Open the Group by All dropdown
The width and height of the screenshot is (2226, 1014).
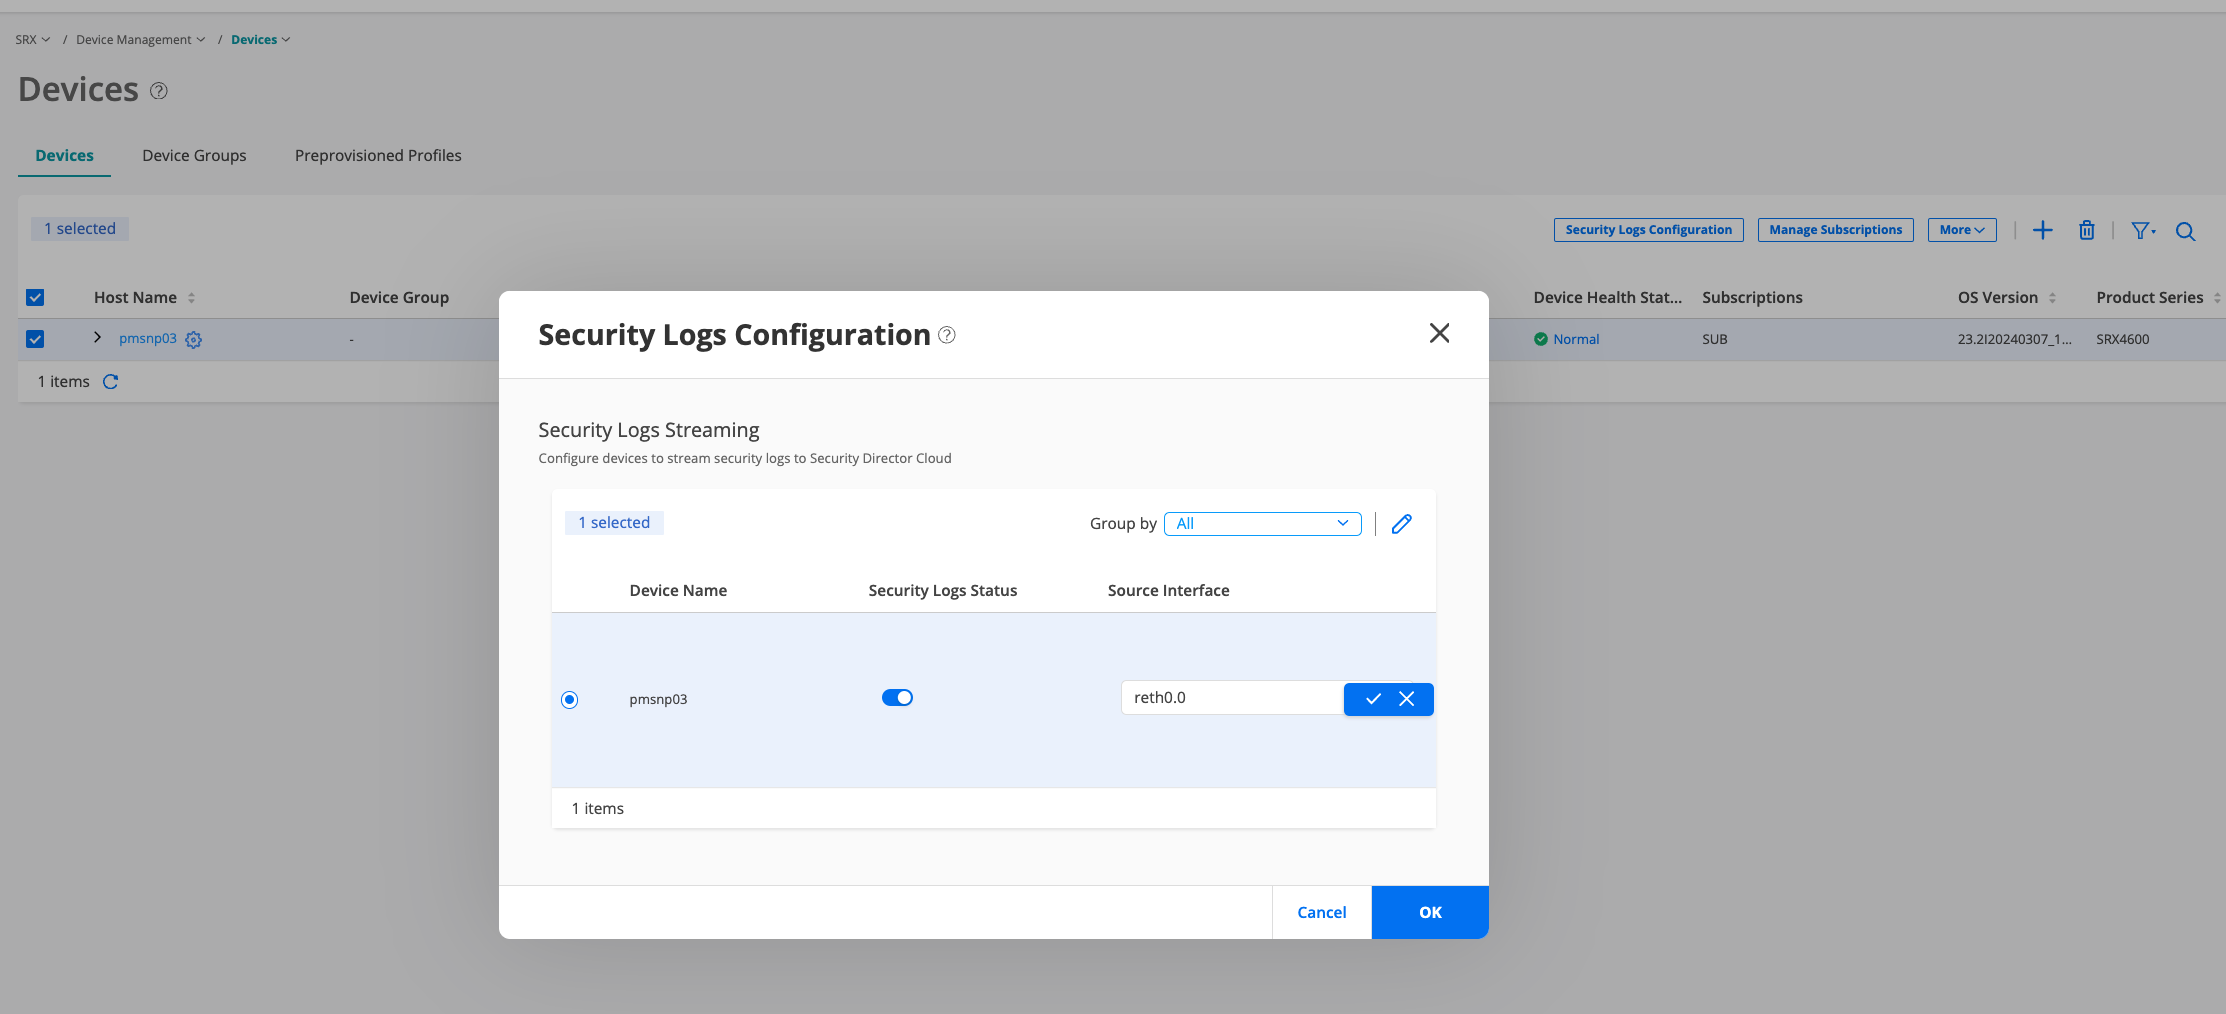[x=1262, y=524]
